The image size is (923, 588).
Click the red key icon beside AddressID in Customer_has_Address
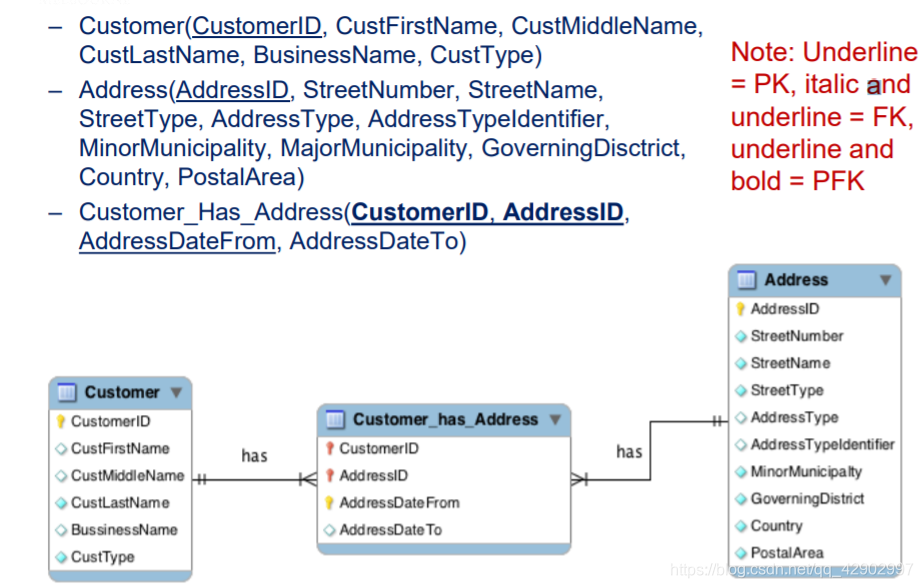coord(330,476)
